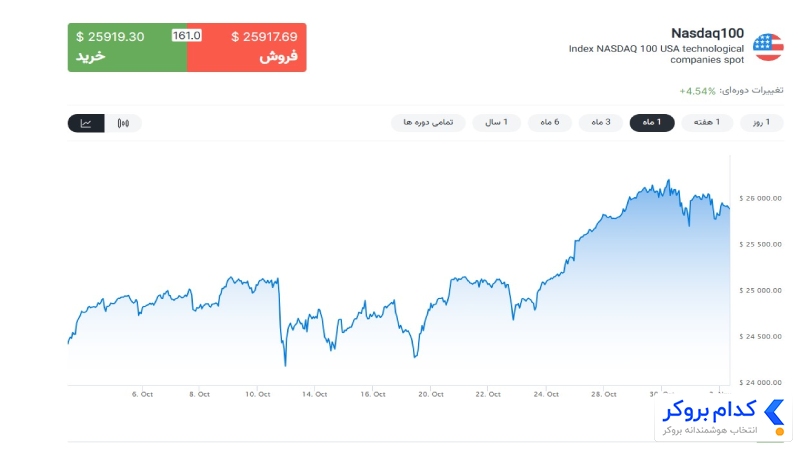Select the 1 ماه period

tap(652, 122)
